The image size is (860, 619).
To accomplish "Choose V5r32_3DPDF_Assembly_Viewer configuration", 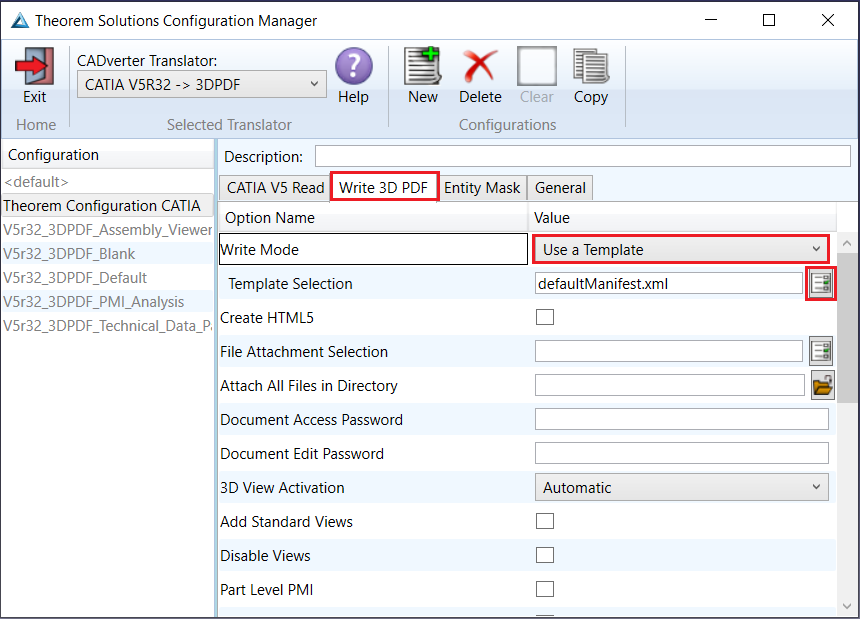I will (x=108, y=230).
